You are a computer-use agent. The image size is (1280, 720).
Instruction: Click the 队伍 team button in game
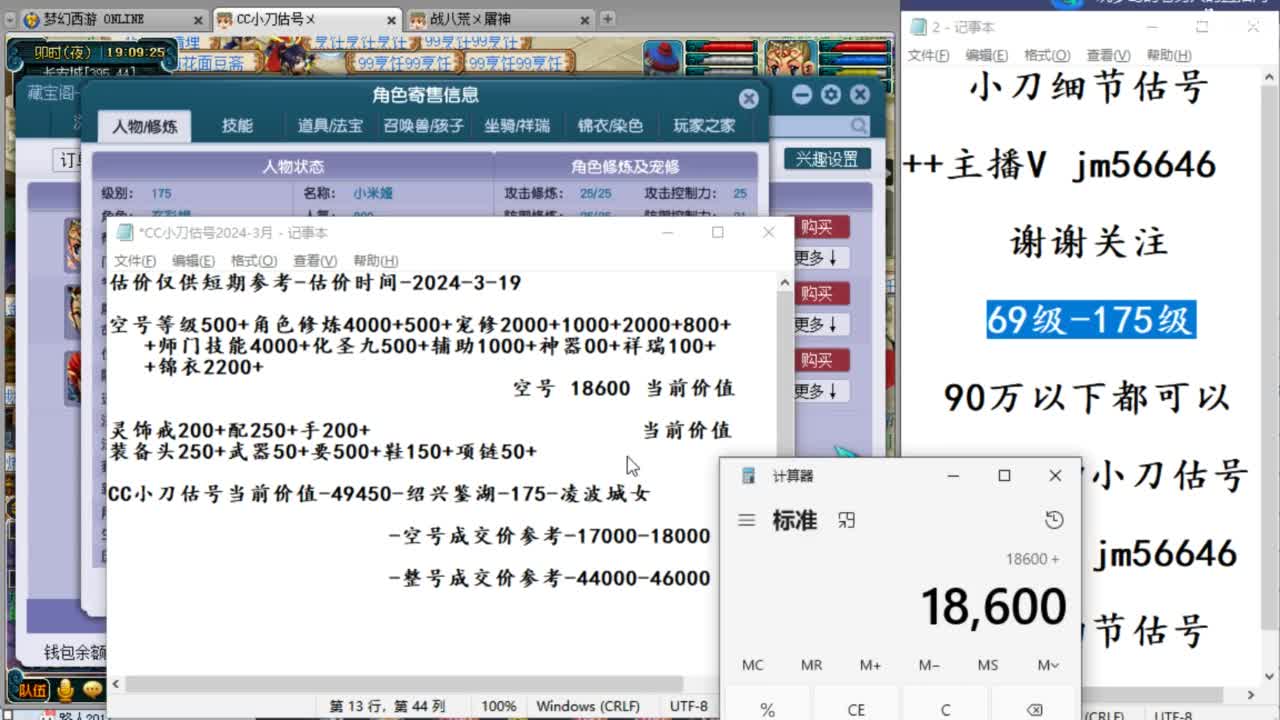tap(32, 690)
